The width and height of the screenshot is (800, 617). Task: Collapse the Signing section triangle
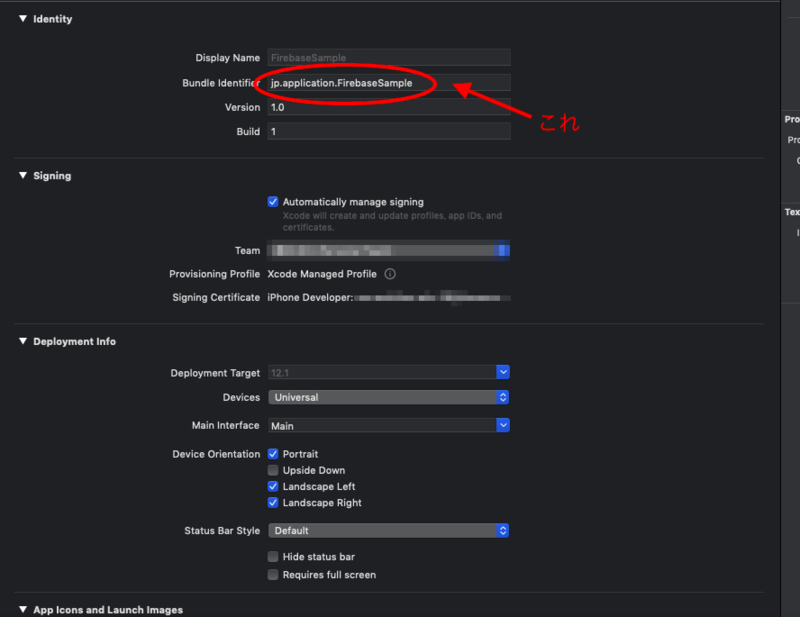(23, 175)
